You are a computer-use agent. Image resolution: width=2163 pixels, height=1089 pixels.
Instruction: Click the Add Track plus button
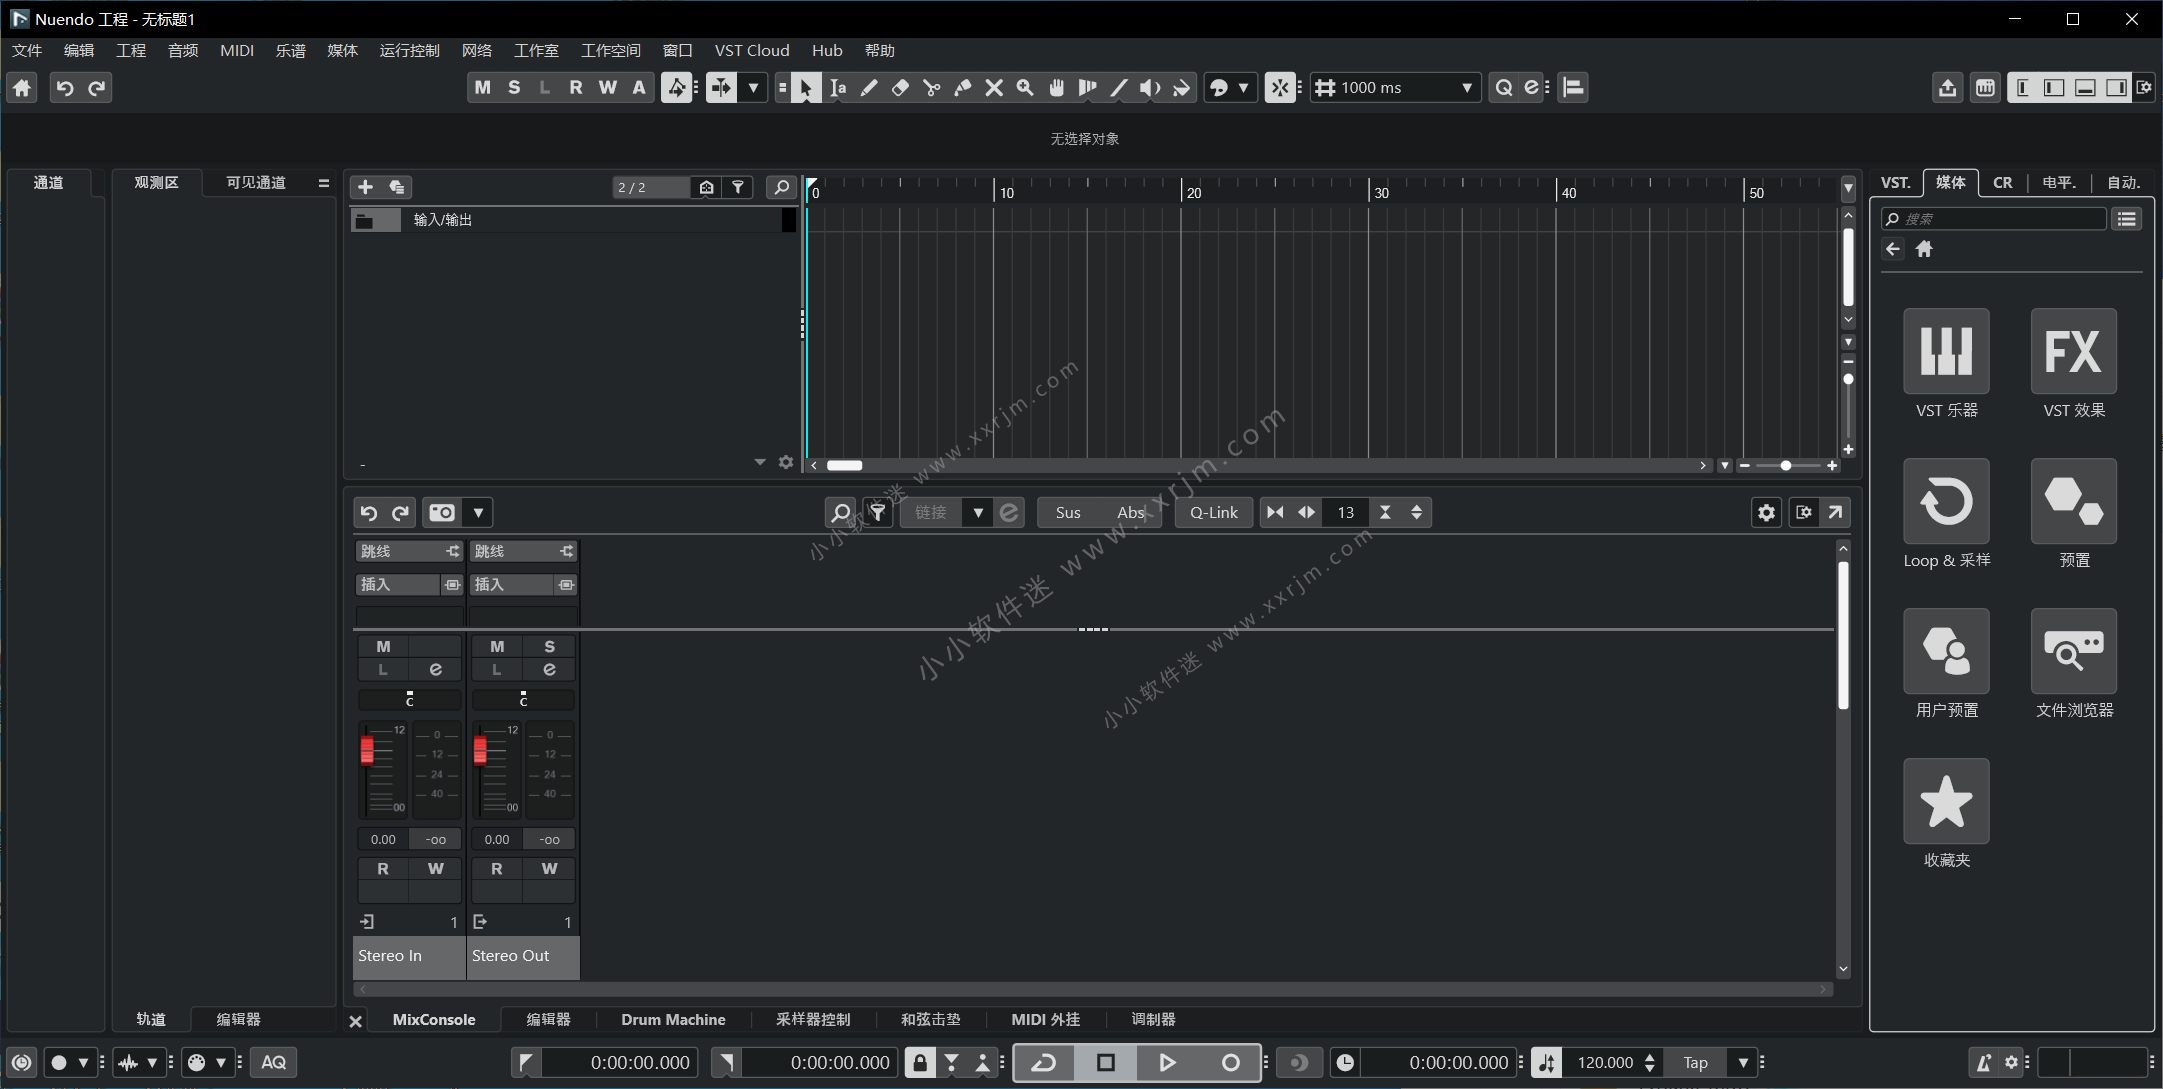click(x=365, y=187)
